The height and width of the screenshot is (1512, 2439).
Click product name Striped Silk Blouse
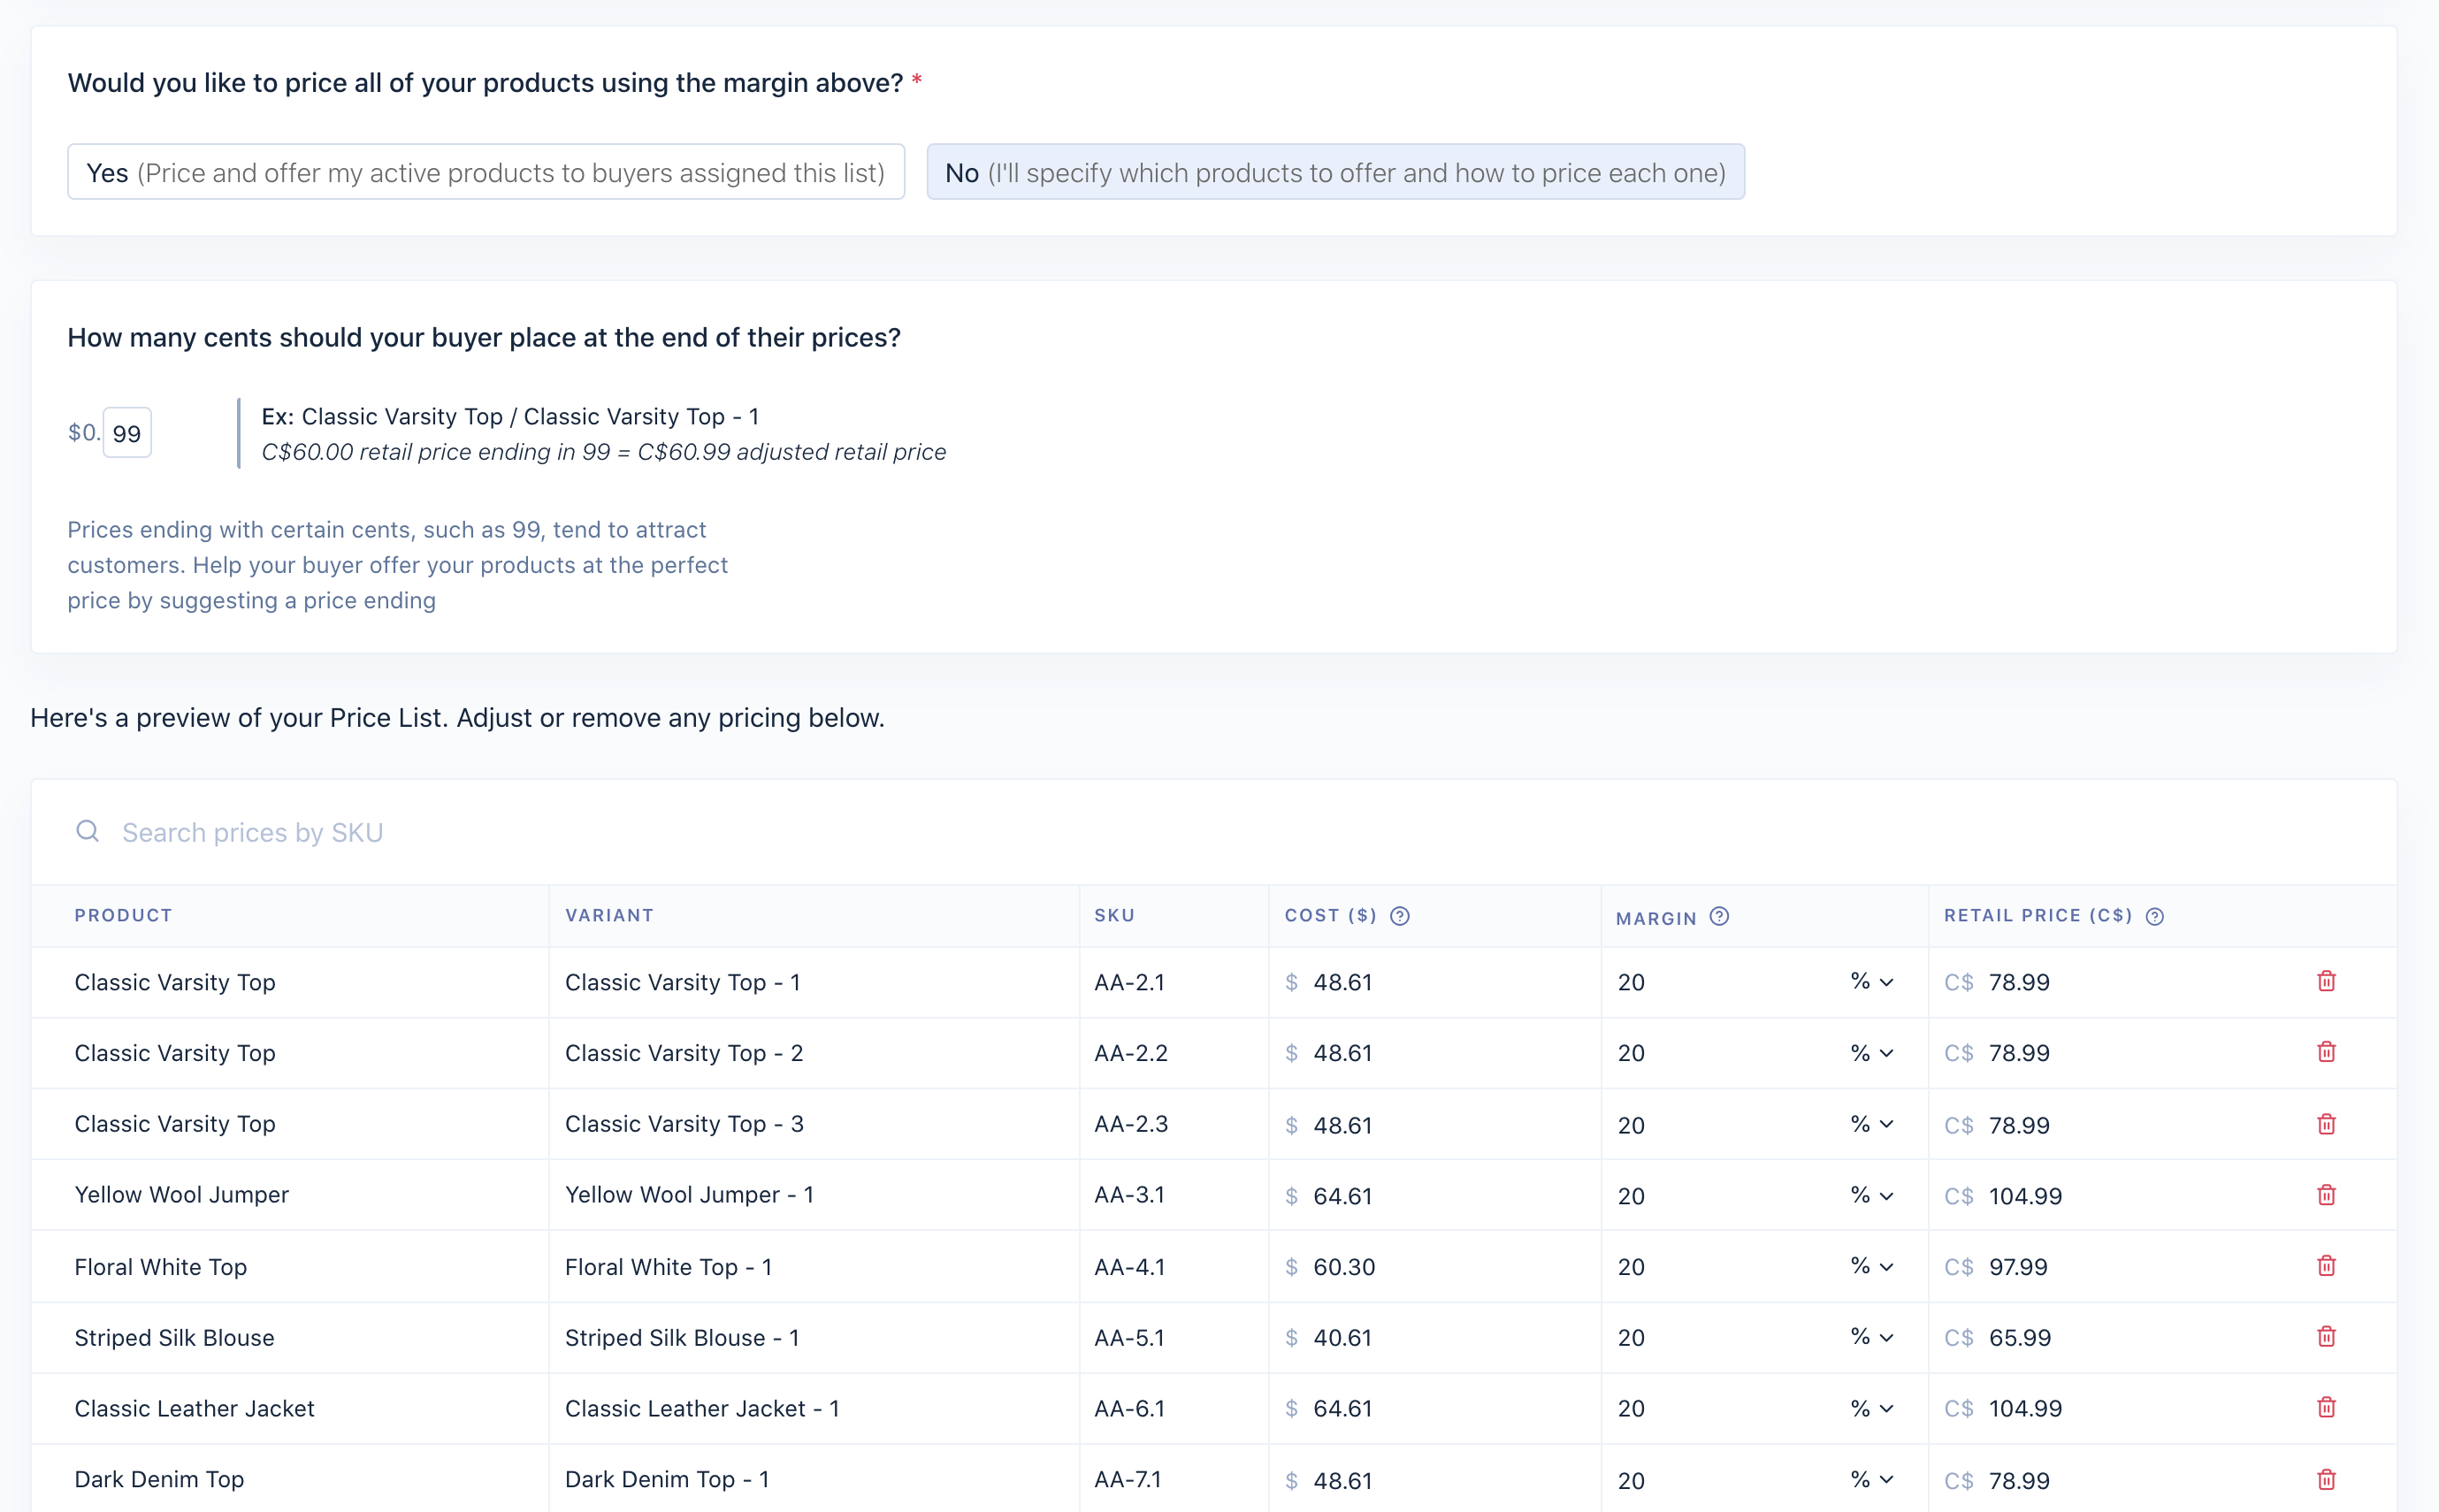point(174,1338)
